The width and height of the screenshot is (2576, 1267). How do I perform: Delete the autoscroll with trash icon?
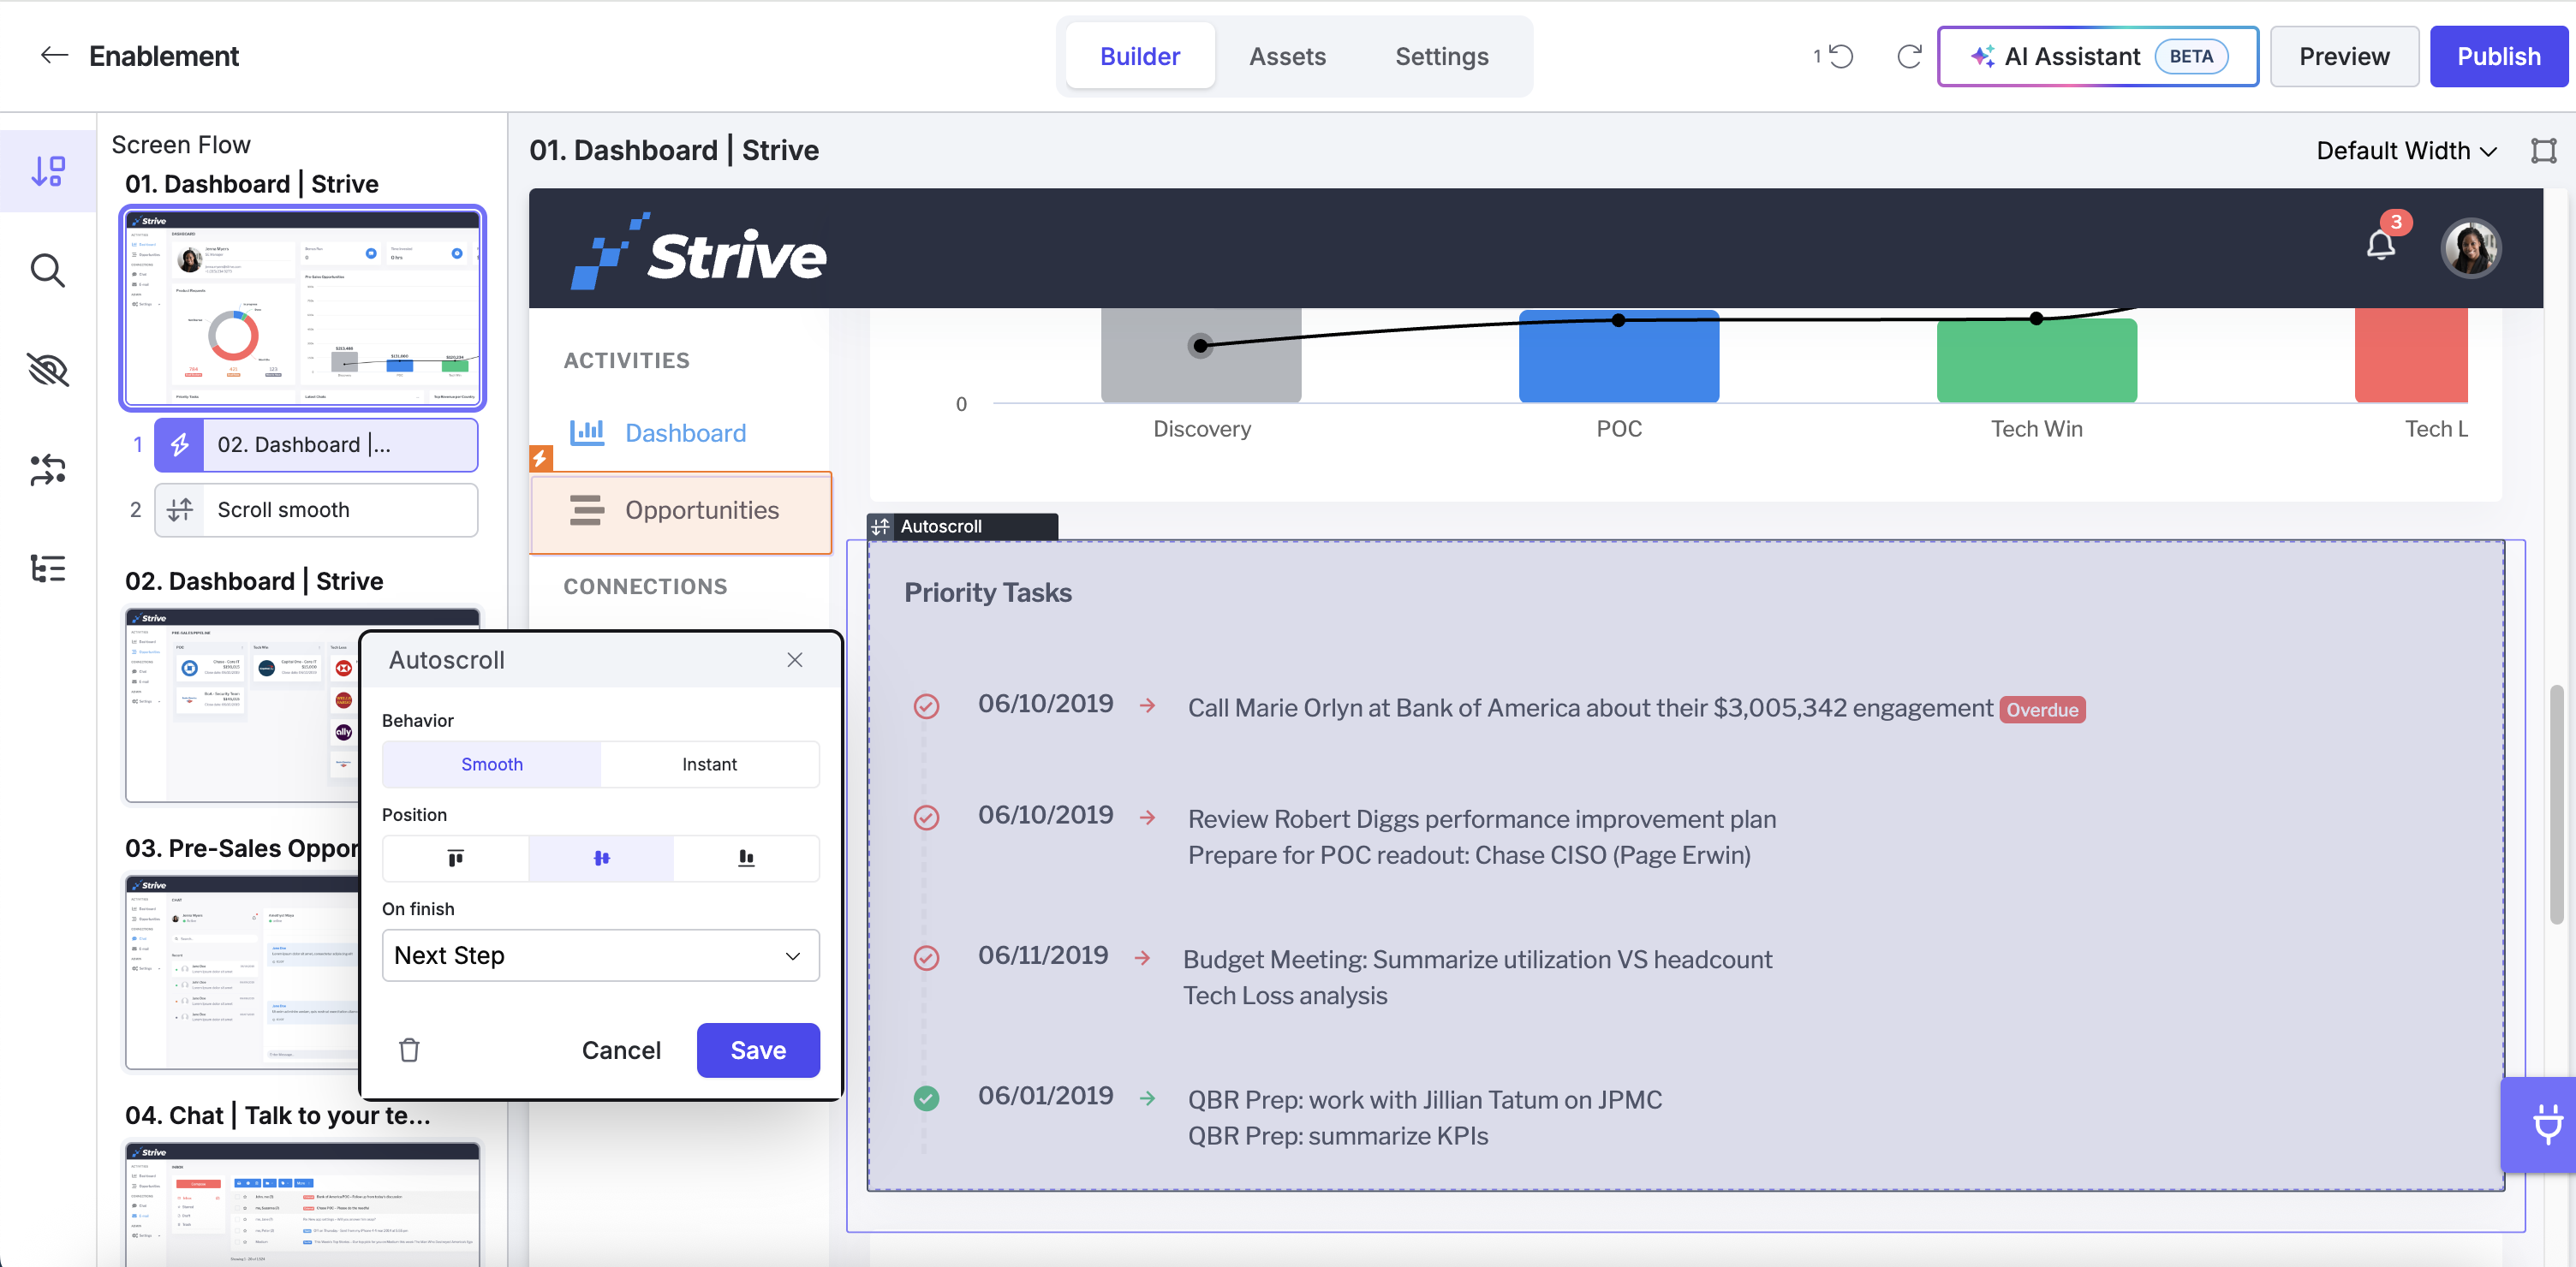pyautogui.click(x=409, y=1050)
